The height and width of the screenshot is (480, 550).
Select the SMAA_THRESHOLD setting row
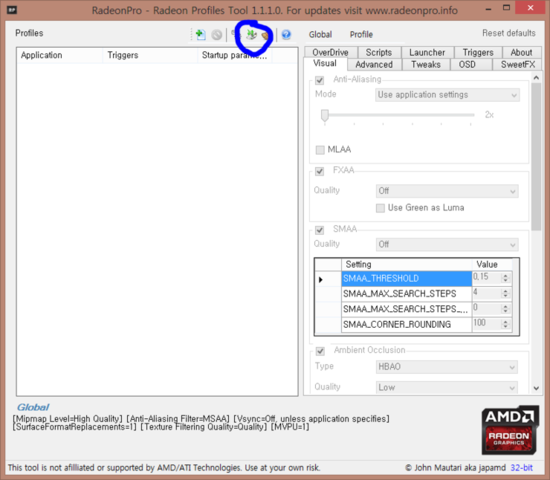click(x=407, y=278)
